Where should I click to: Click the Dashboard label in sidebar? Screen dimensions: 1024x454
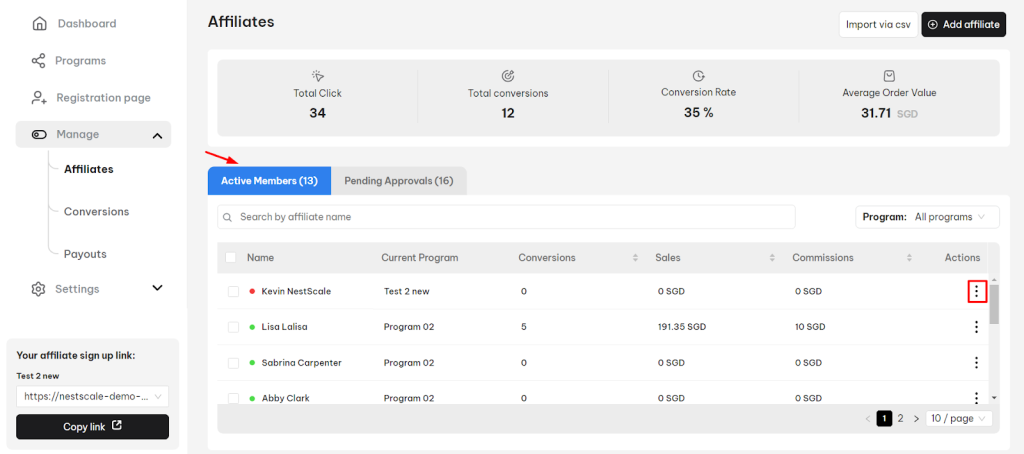click(87, 24)
